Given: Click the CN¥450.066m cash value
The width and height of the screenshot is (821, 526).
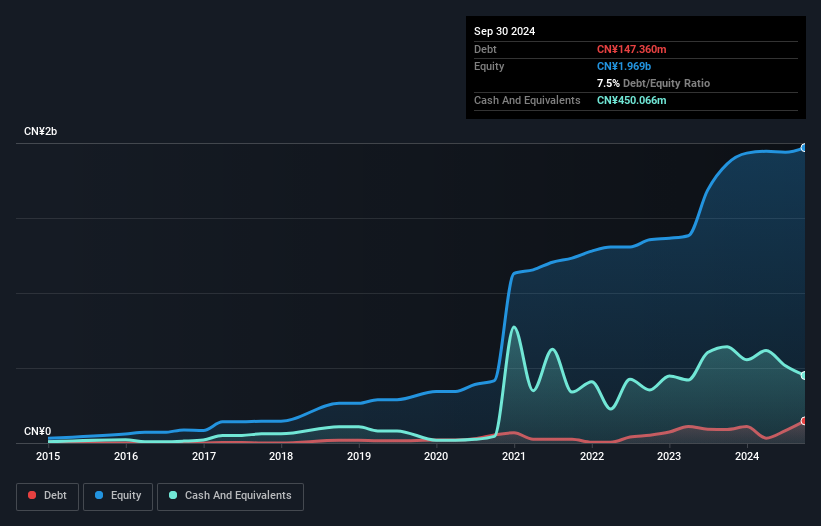Looking at the screenshot, I should (631, 100).
